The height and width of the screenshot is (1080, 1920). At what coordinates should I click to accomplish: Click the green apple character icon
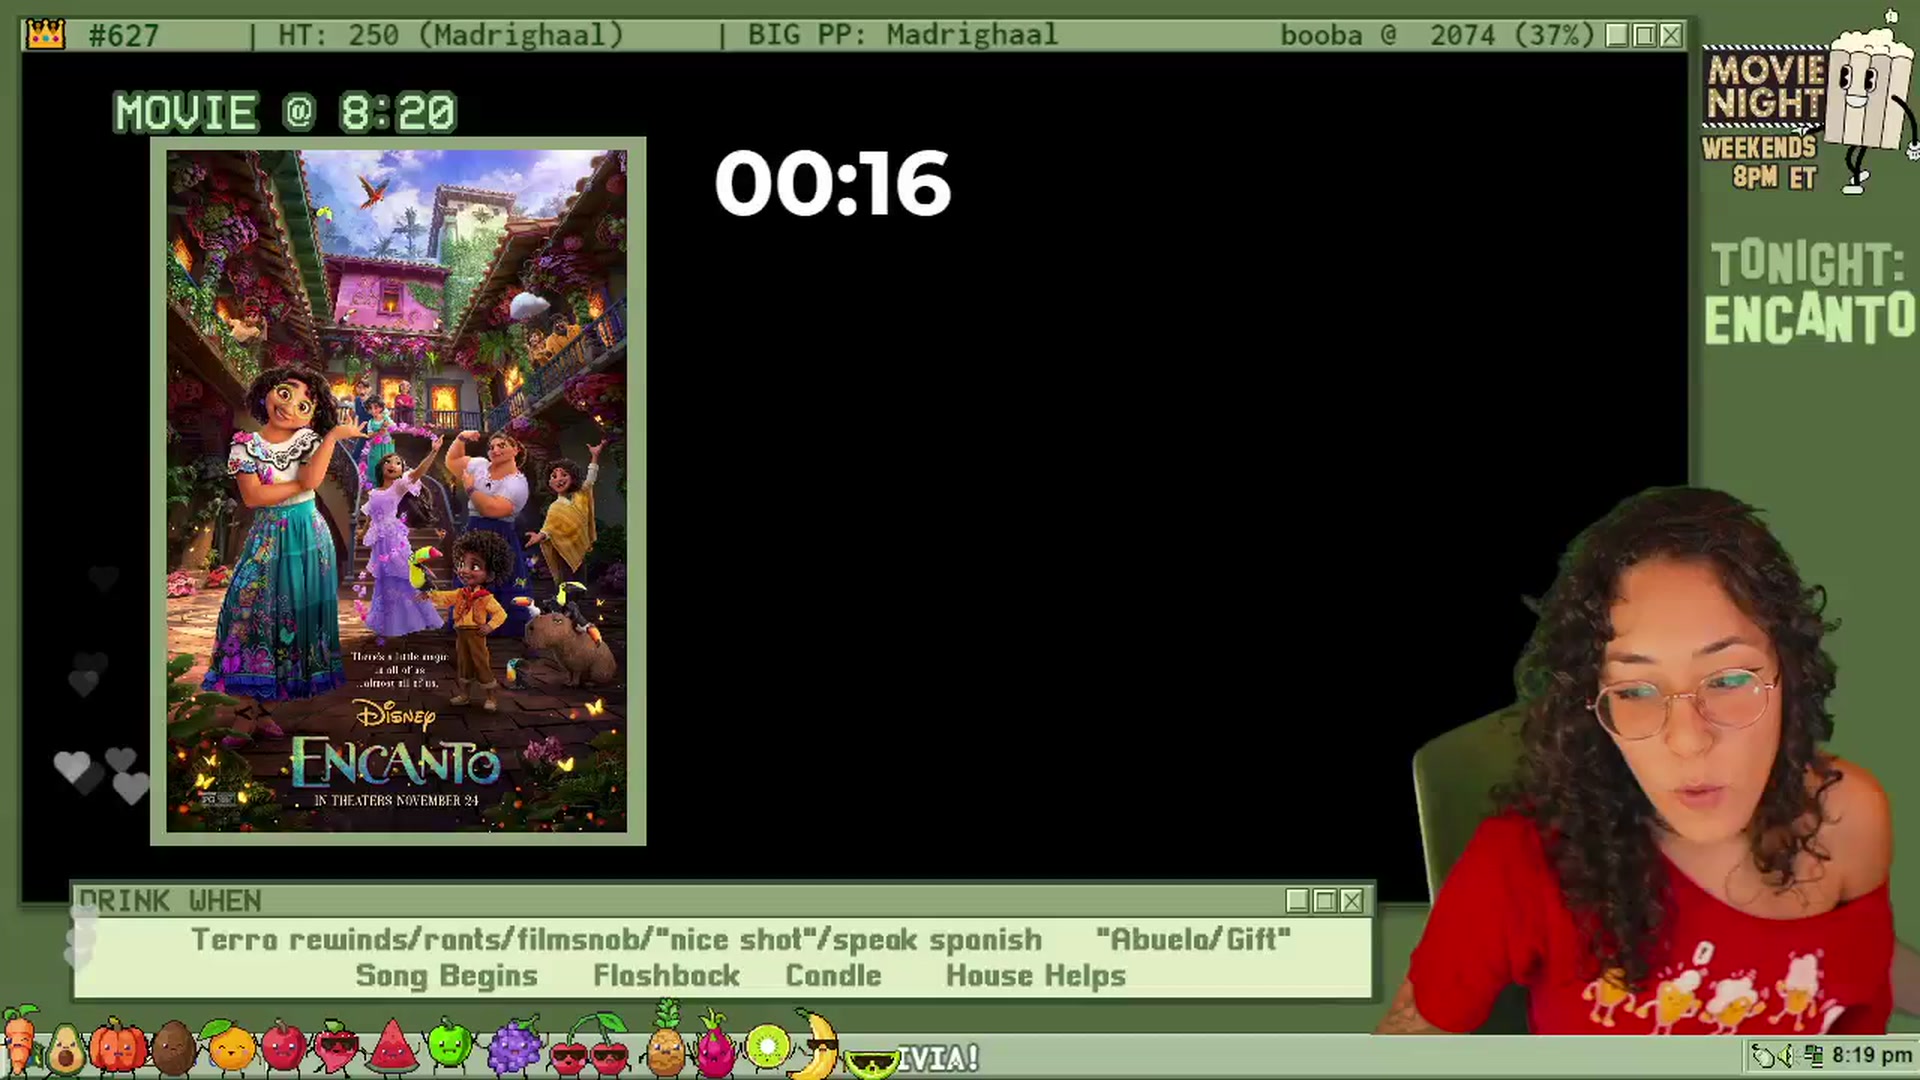click(x=448, y=1046)
